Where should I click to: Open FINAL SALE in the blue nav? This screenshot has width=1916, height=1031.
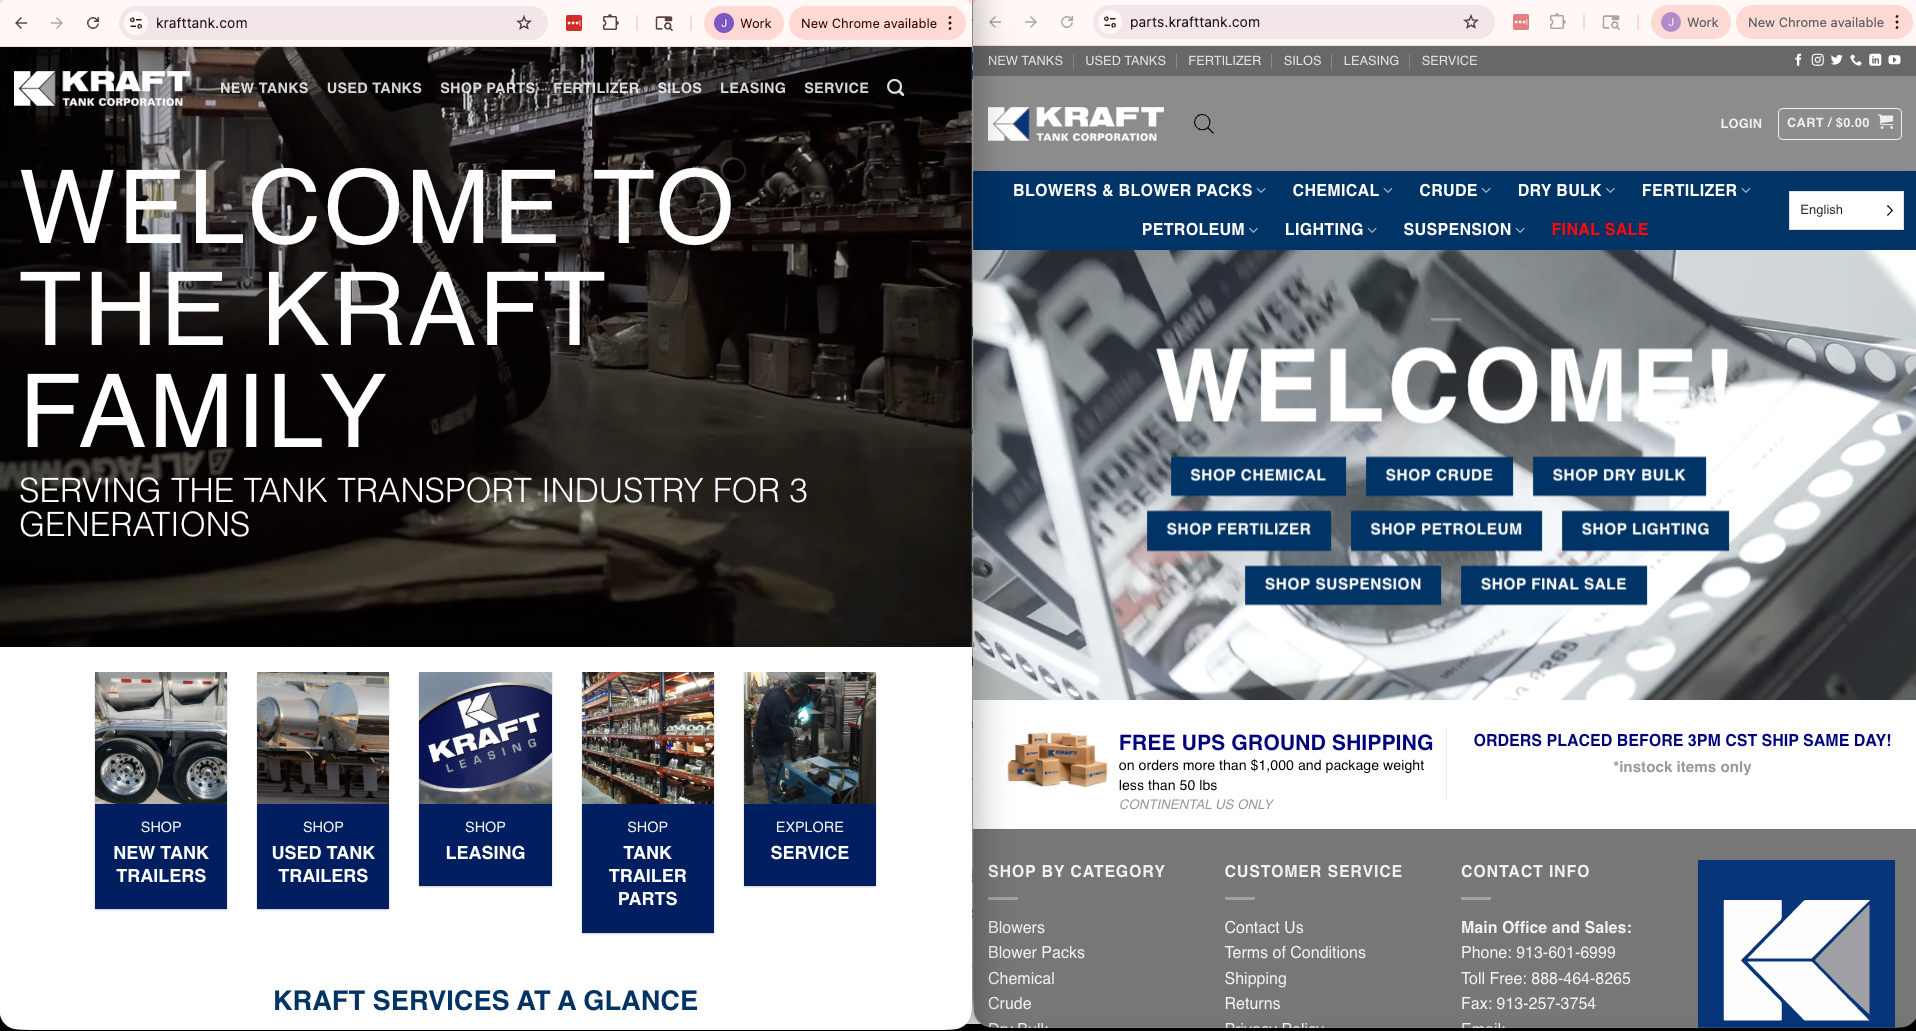pos(1600,229)
